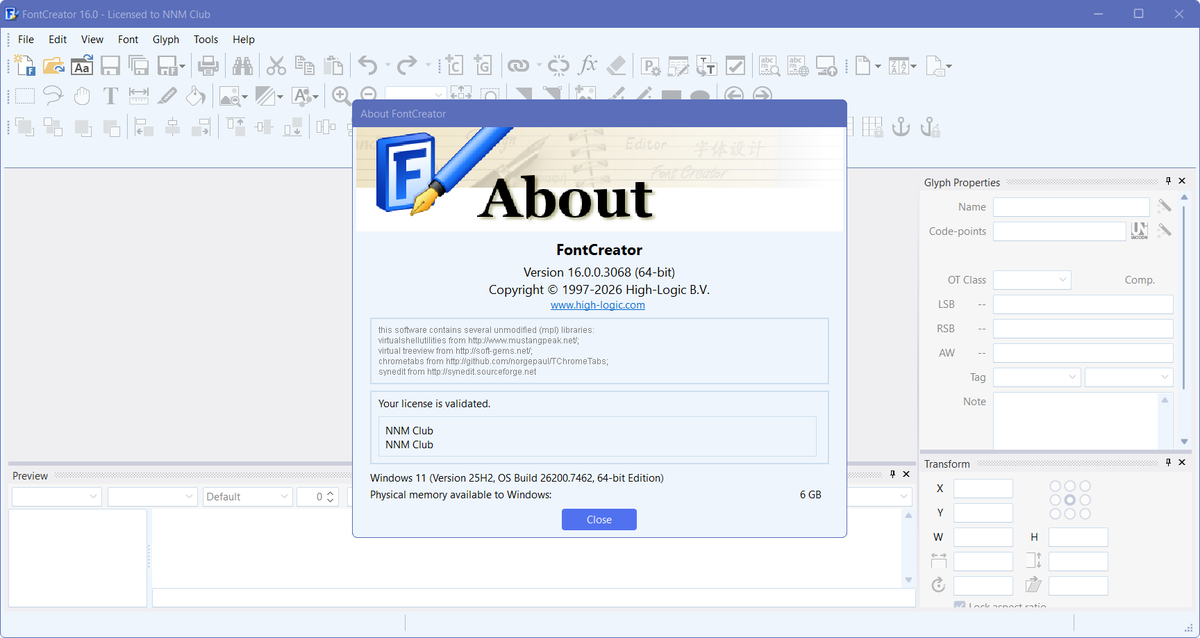
Task: Click the Zoom In magnifier
Action: (341, 96)
